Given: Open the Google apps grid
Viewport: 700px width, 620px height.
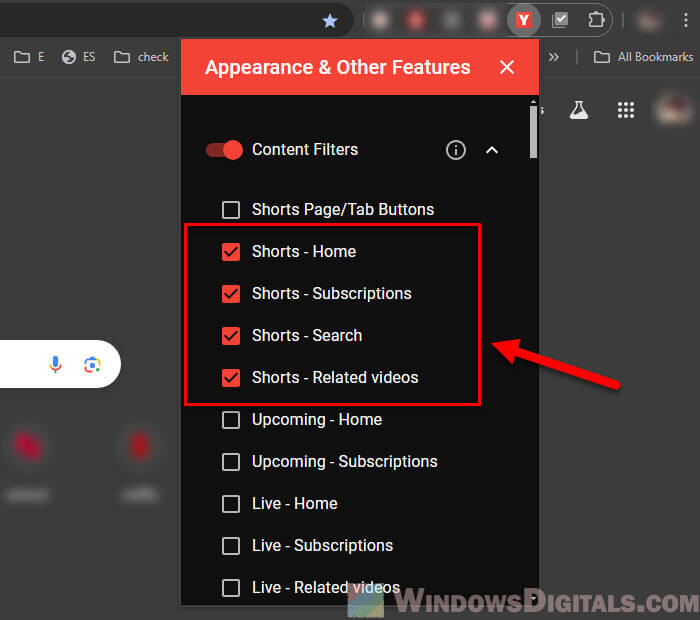Looking at the screenshot, I should pos(625,110).
